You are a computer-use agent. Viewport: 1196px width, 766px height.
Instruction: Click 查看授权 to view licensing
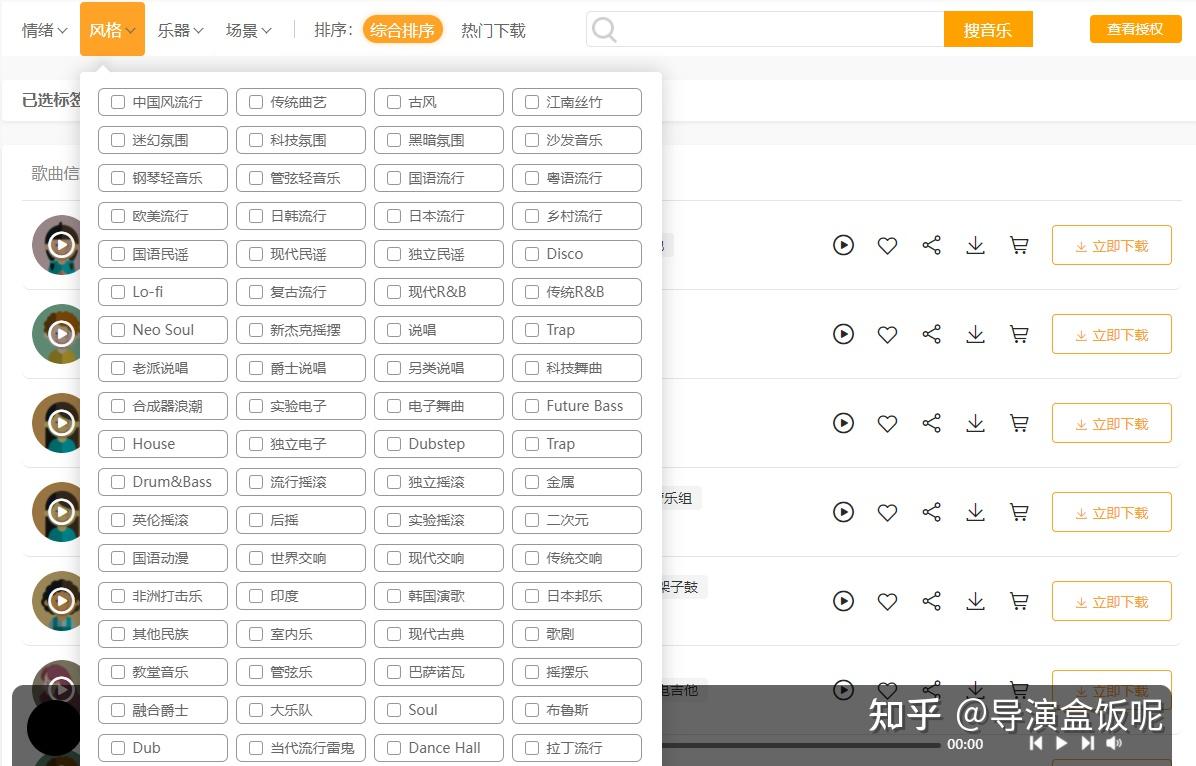[x=1134, y=29]
